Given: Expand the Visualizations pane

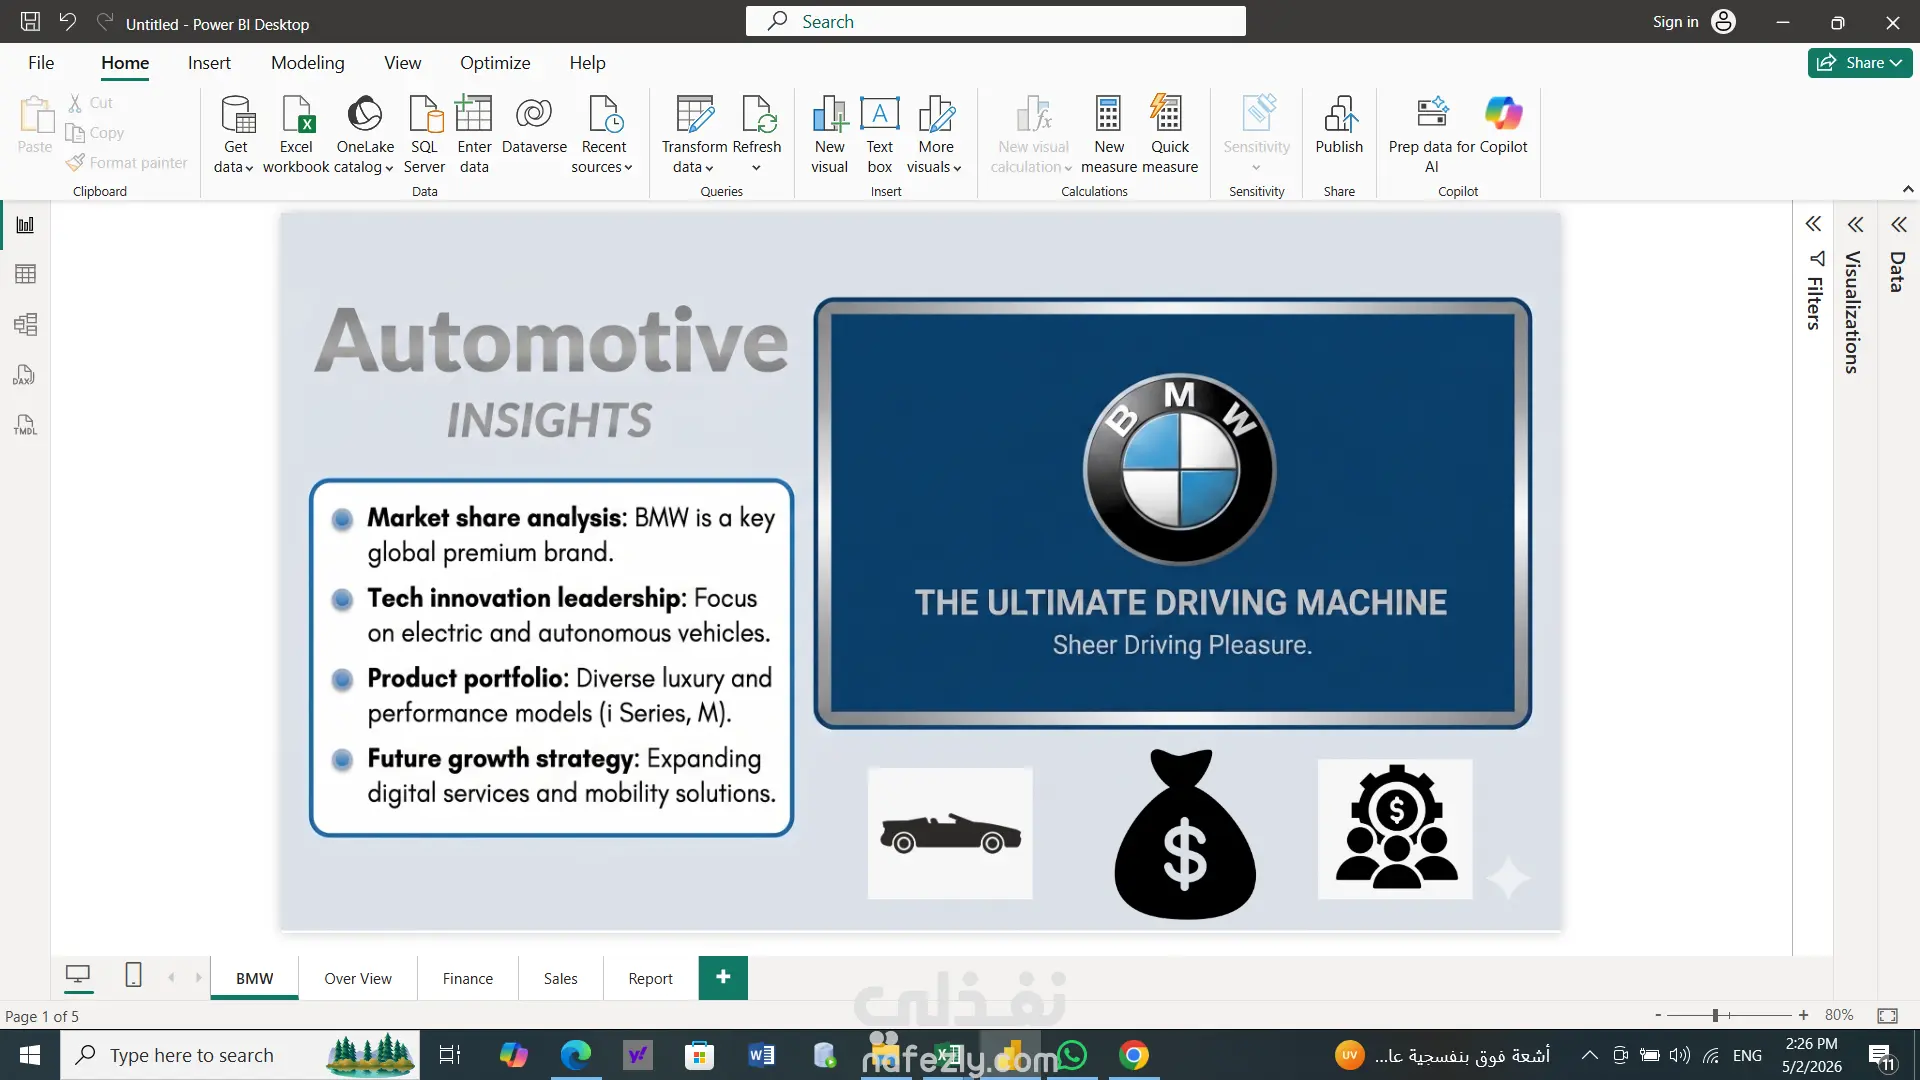Looking at the screenshot, I should 1855,224.
